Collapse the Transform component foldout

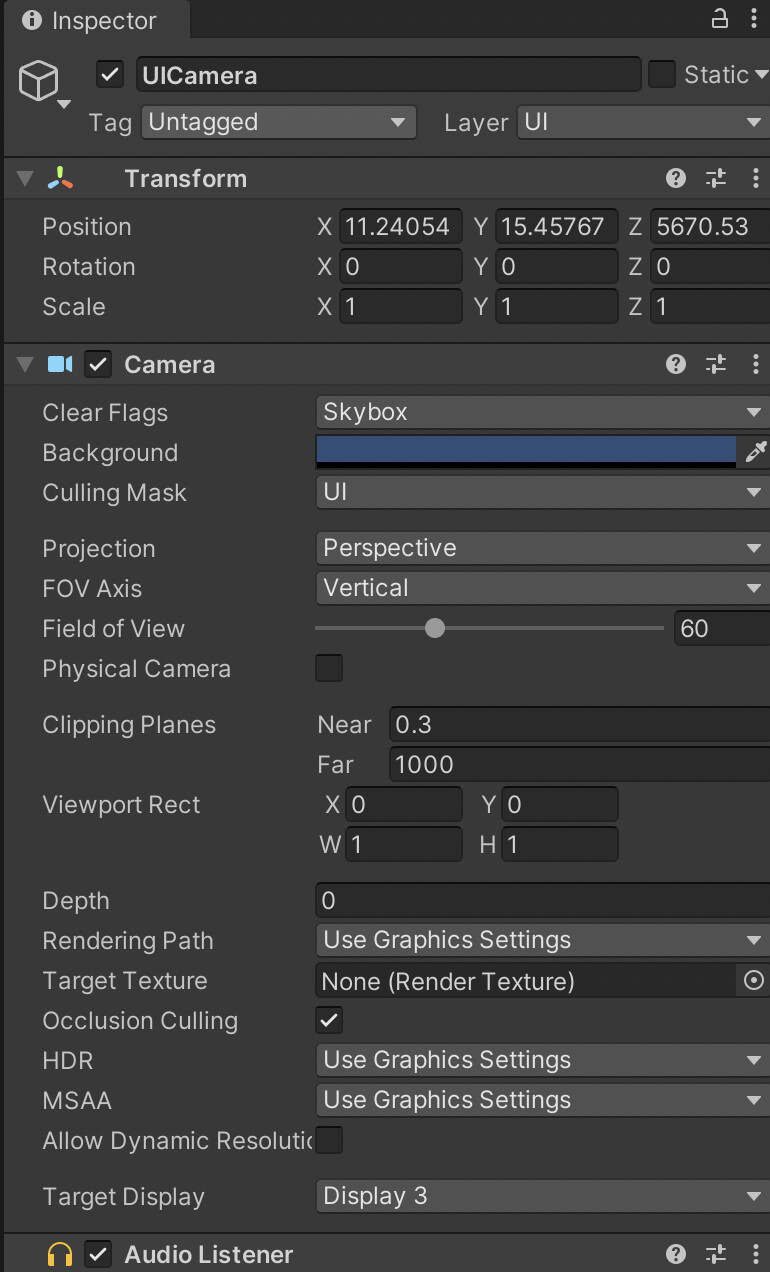tap(25, 179)
